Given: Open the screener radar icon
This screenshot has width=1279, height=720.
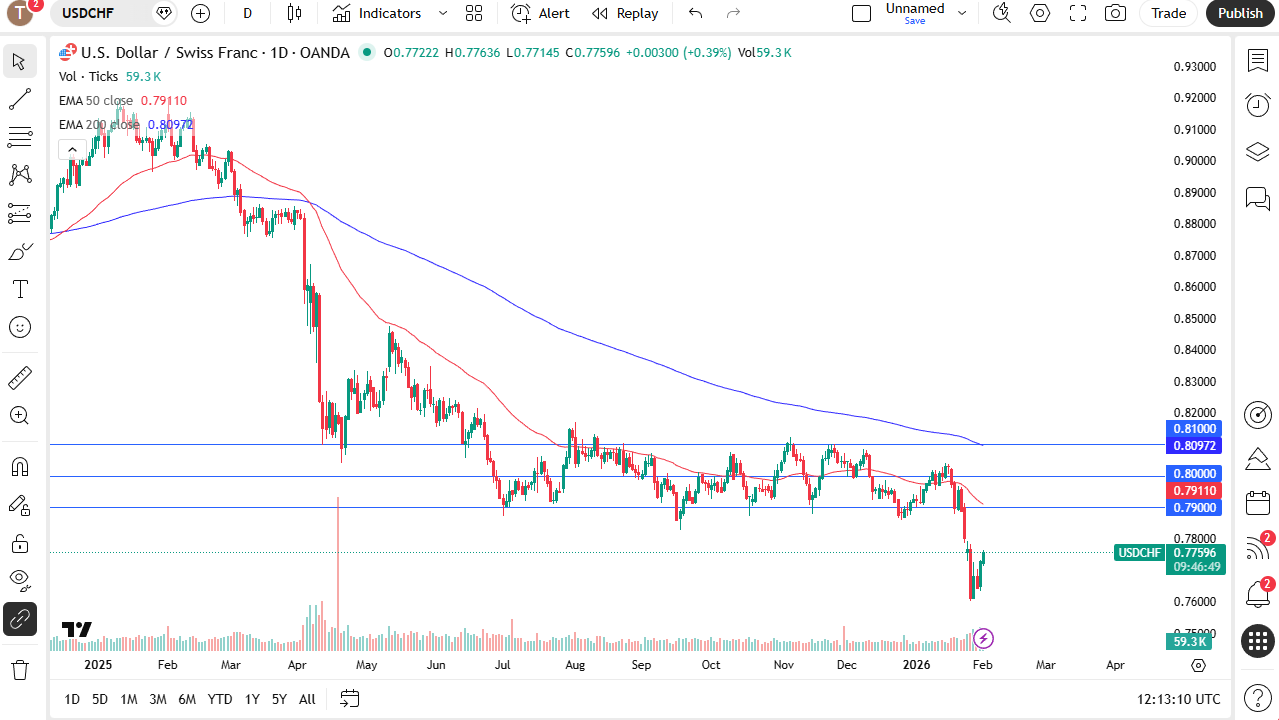Looking at the screenshot, I should point(1258,414).
